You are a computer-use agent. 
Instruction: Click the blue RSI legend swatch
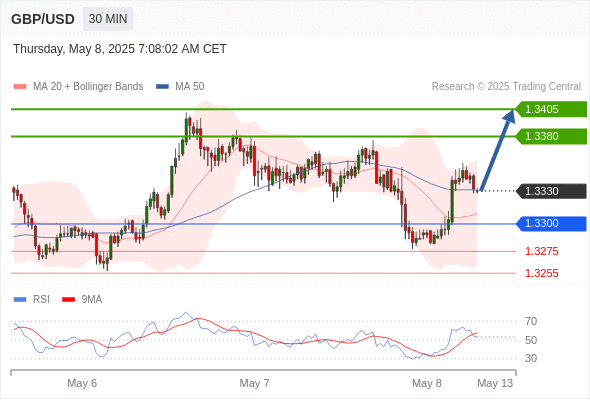tap(20, 300)
